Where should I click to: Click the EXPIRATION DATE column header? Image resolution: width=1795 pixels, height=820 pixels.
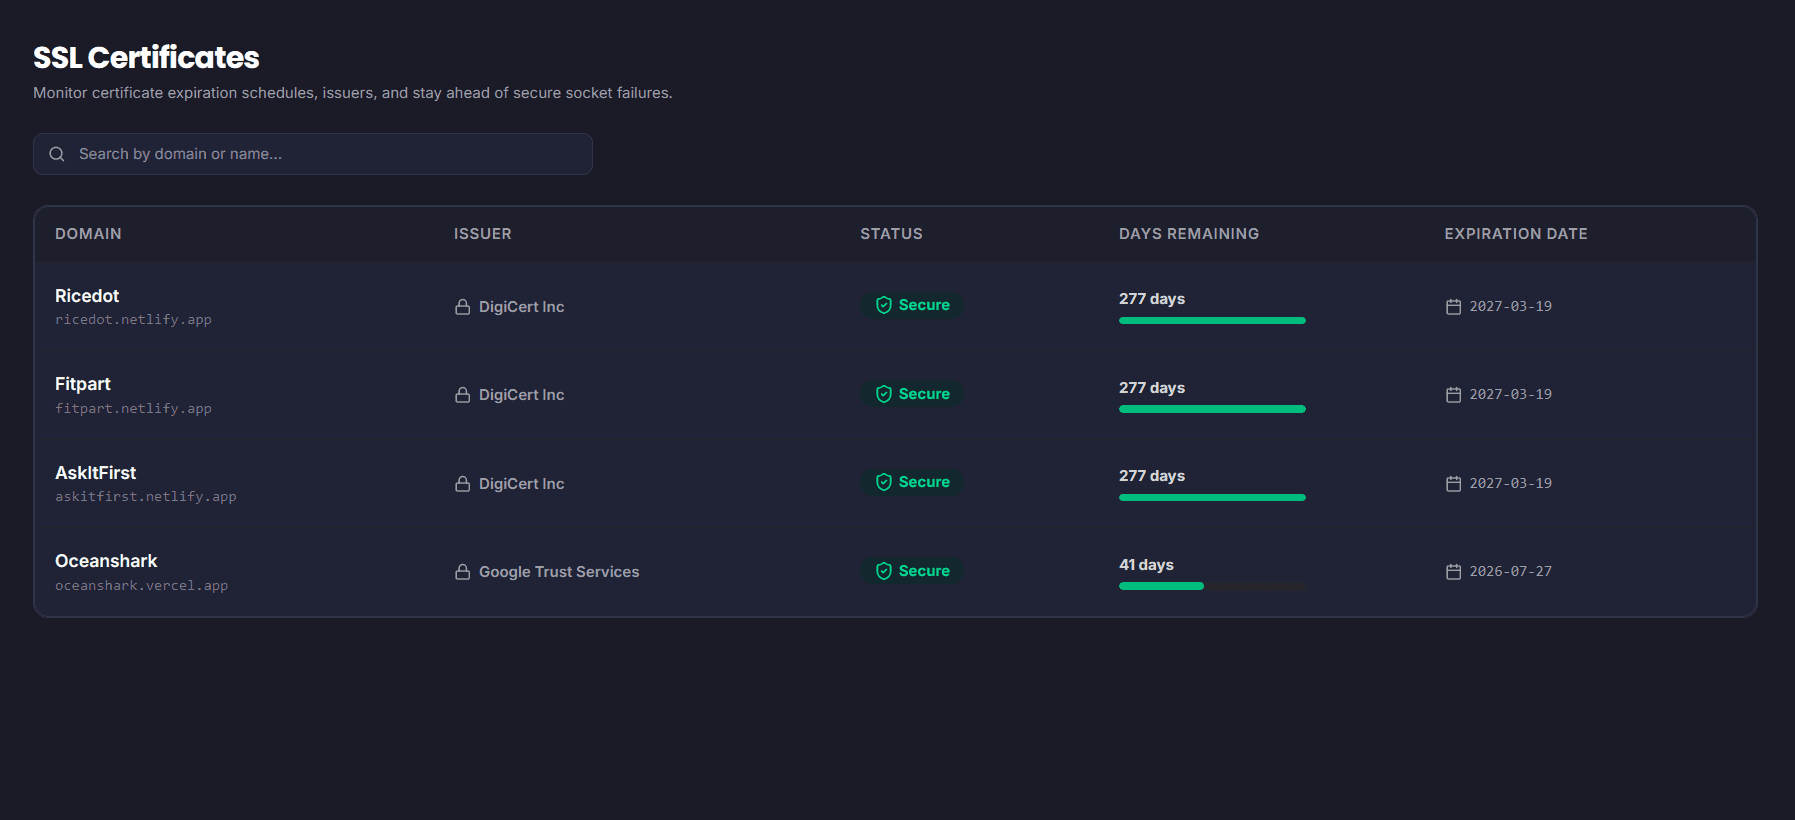(x=1516, y=234)
